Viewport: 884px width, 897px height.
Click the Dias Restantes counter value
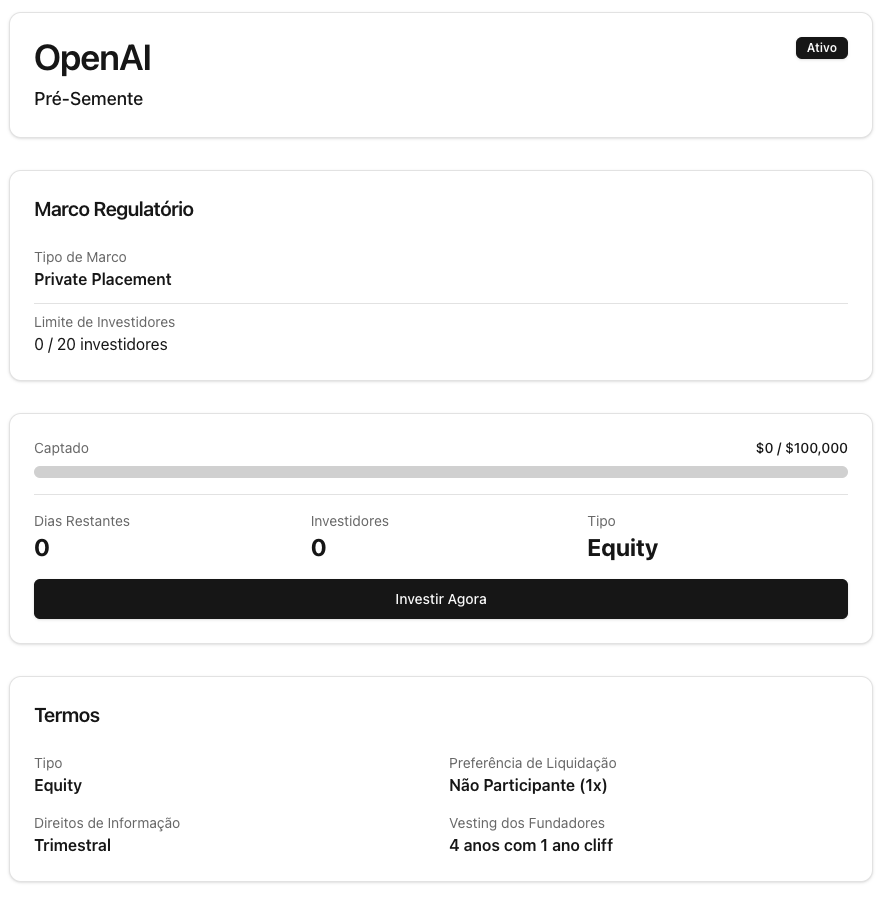[42, 548]
